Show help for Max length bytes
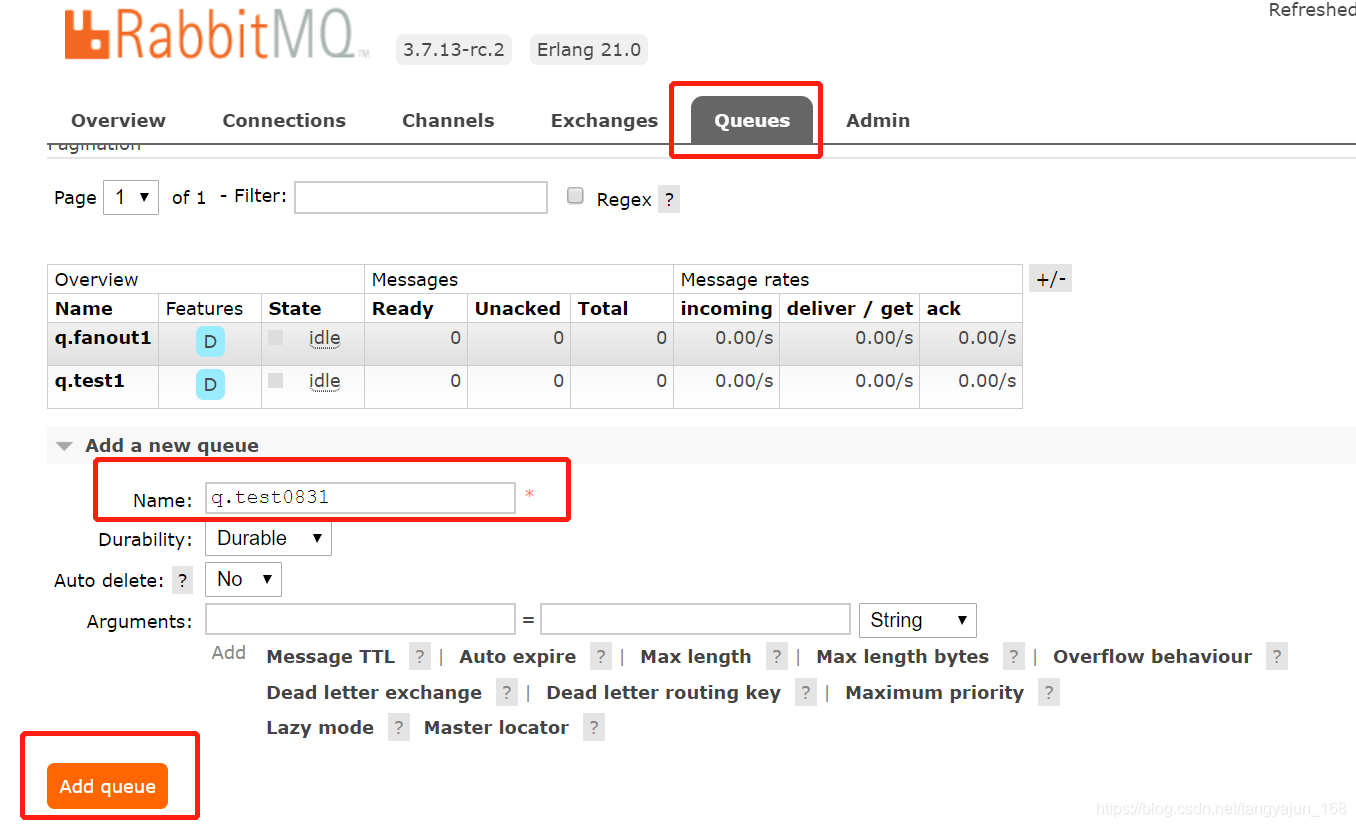Viewport: 1356px width, 827px height. click(x=1014, y=657)
